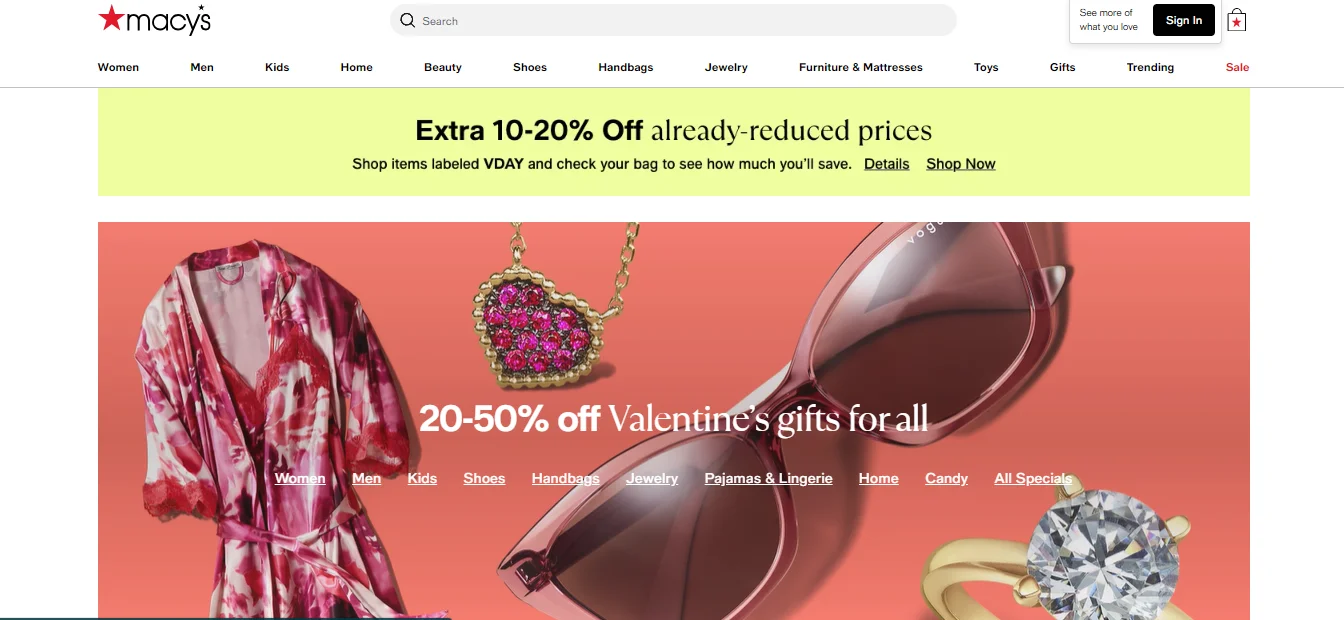Open the Furniture & Mattresses menu
Screen dimensions: 1344x620
(861, 67)
